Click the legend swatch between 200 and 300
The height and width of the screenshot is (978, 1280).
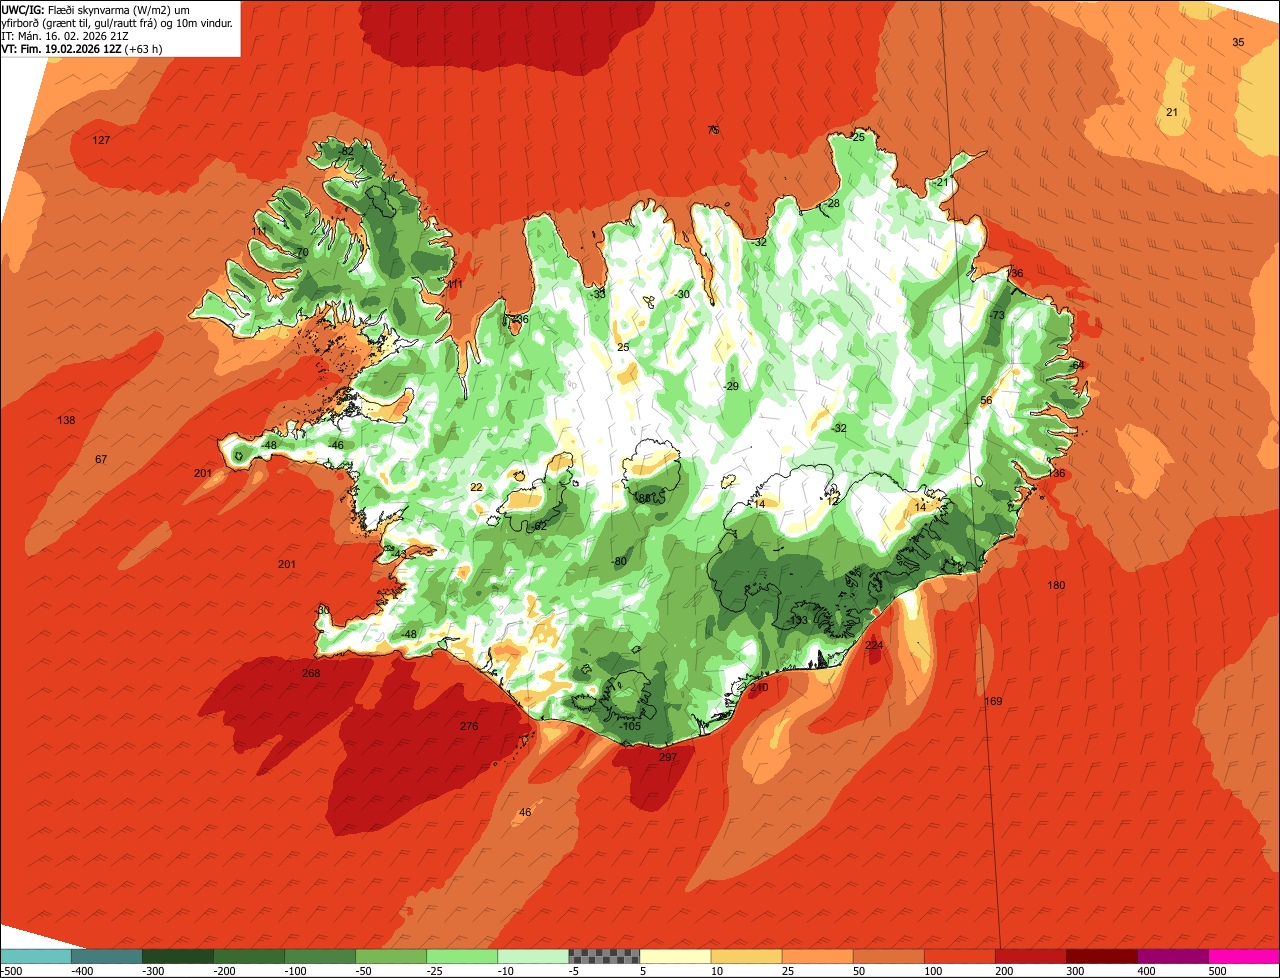(1030, 956)
